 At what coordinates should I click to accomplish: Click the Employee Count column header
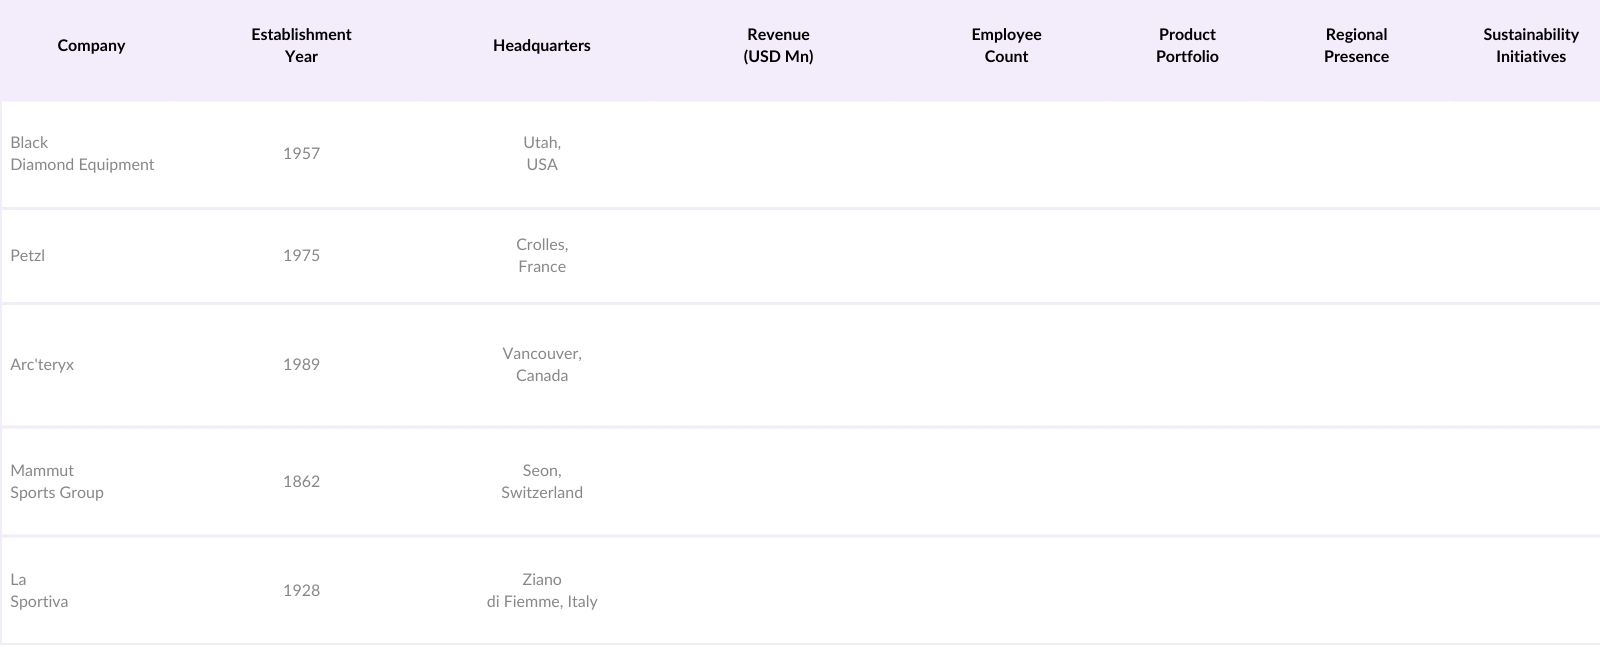(x=1006, y=46)
